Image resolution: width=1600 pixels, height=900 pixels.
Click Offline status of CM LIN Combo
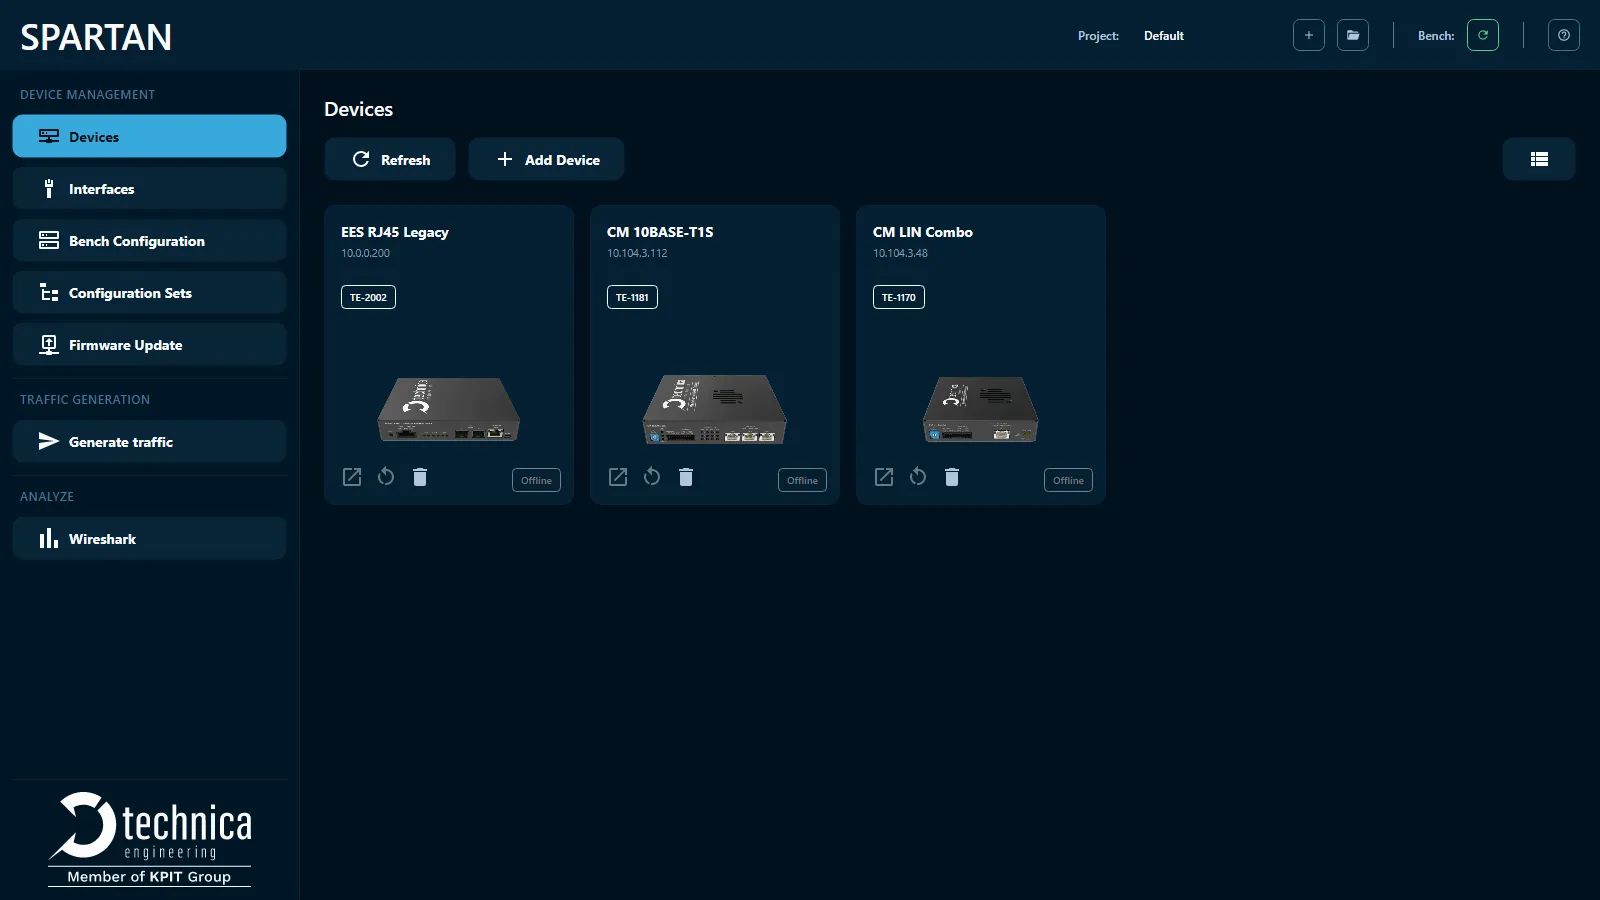1068,480
